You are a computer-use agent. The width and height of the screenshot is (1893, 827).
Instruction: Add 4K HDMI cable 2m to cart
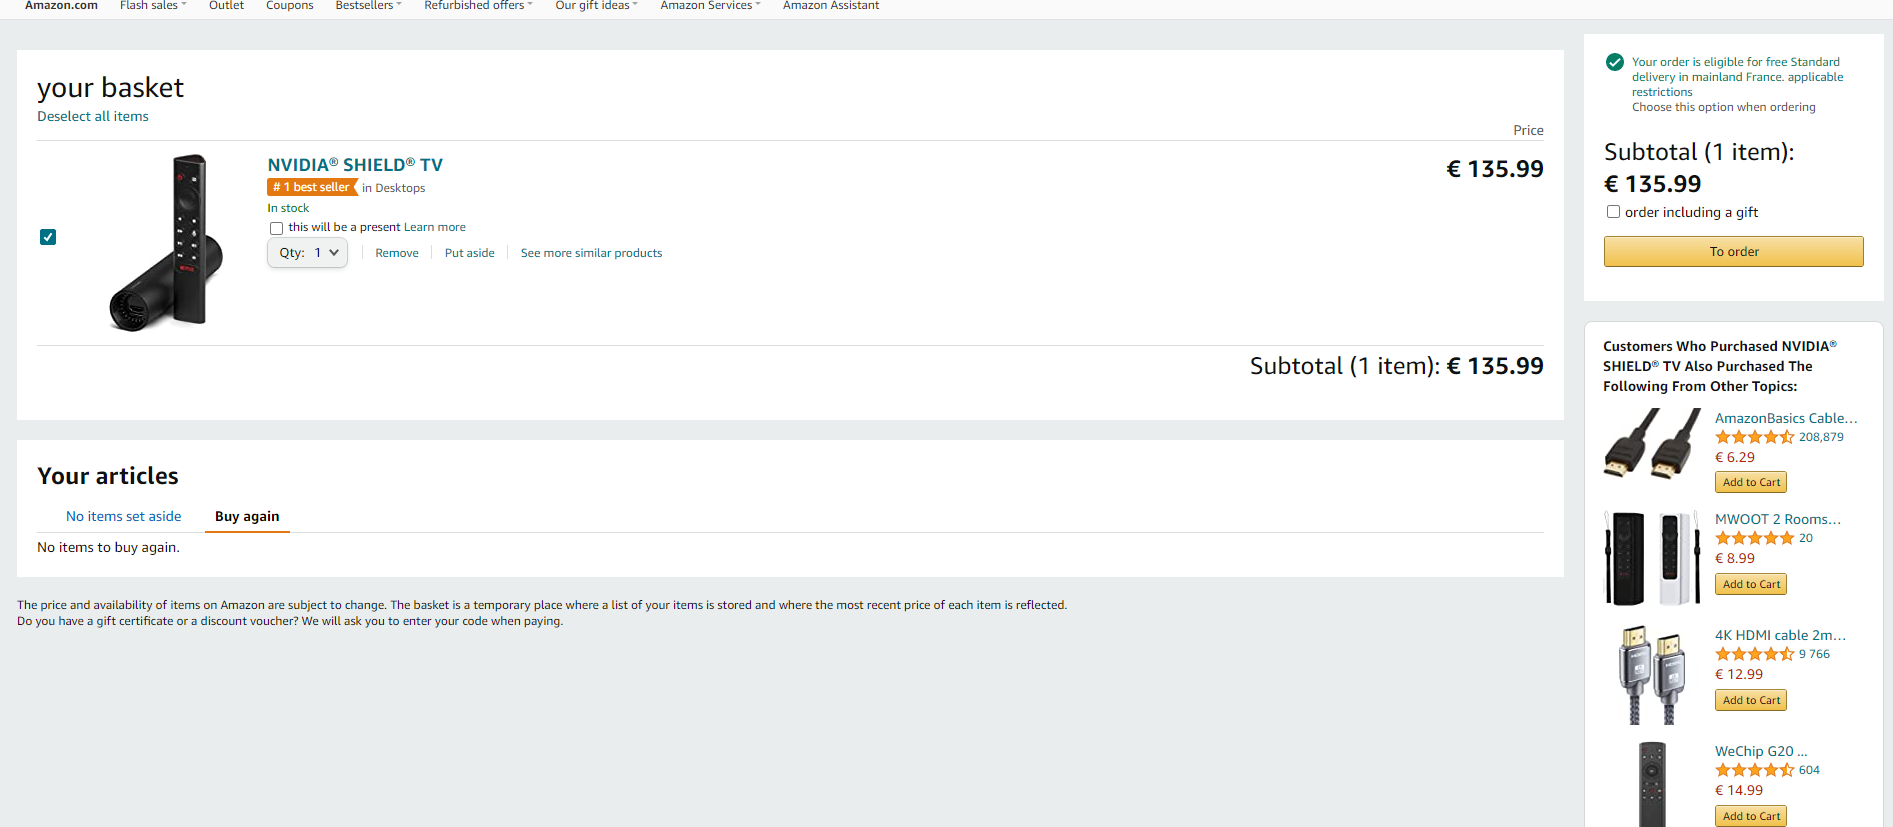(1751, 700)
